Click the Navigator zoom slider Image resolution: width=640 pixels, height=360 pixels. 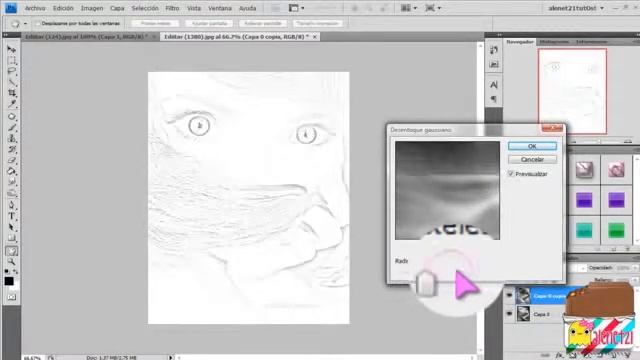[600, 141]
